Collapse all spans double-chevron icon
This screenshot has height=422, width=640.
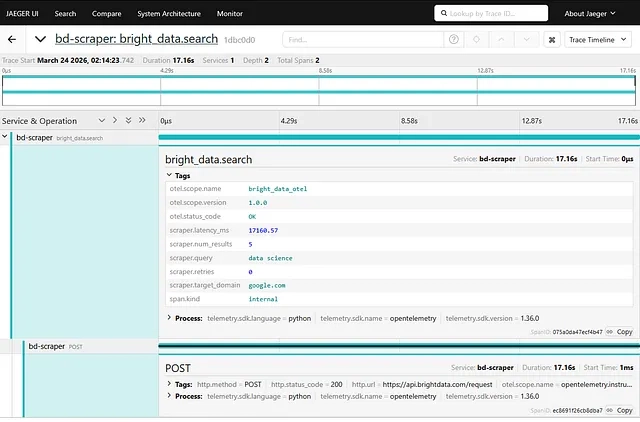pyautogui.click(x=142, y=120)
